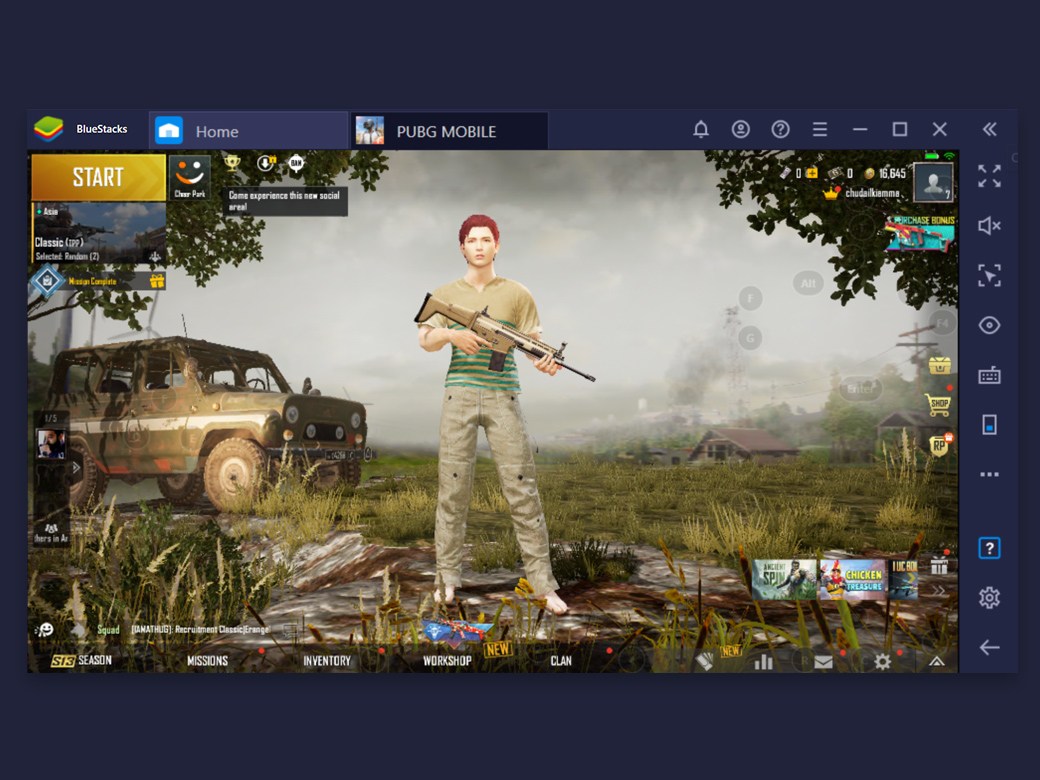
Task: Open Squad chat channel
Action: pyautogui.click(x=108, y=629)
